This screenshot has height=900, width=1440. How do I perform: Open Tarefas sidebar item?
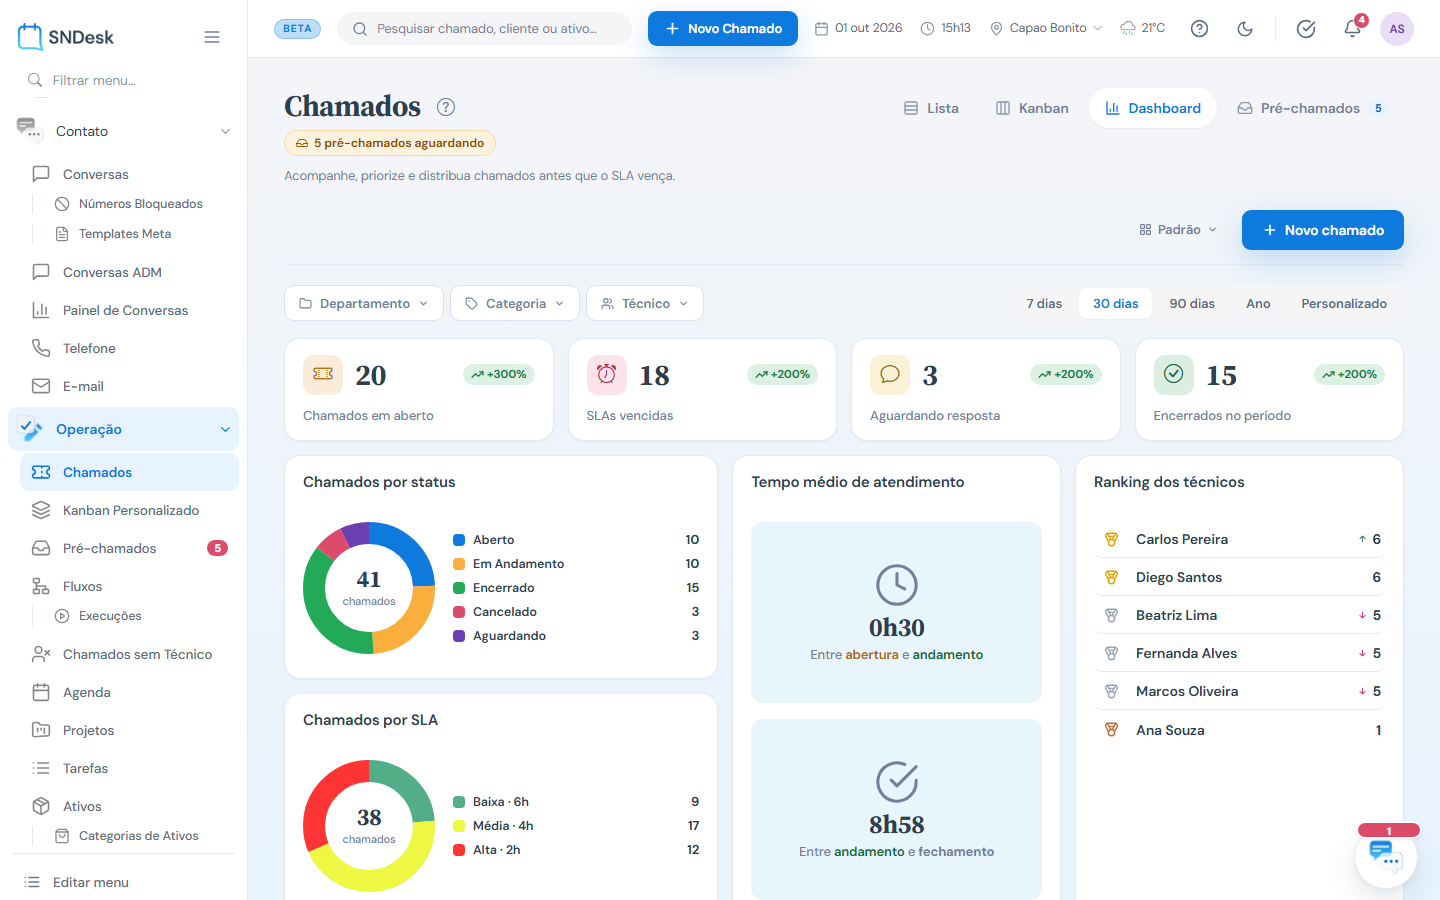tap(130, 768)
